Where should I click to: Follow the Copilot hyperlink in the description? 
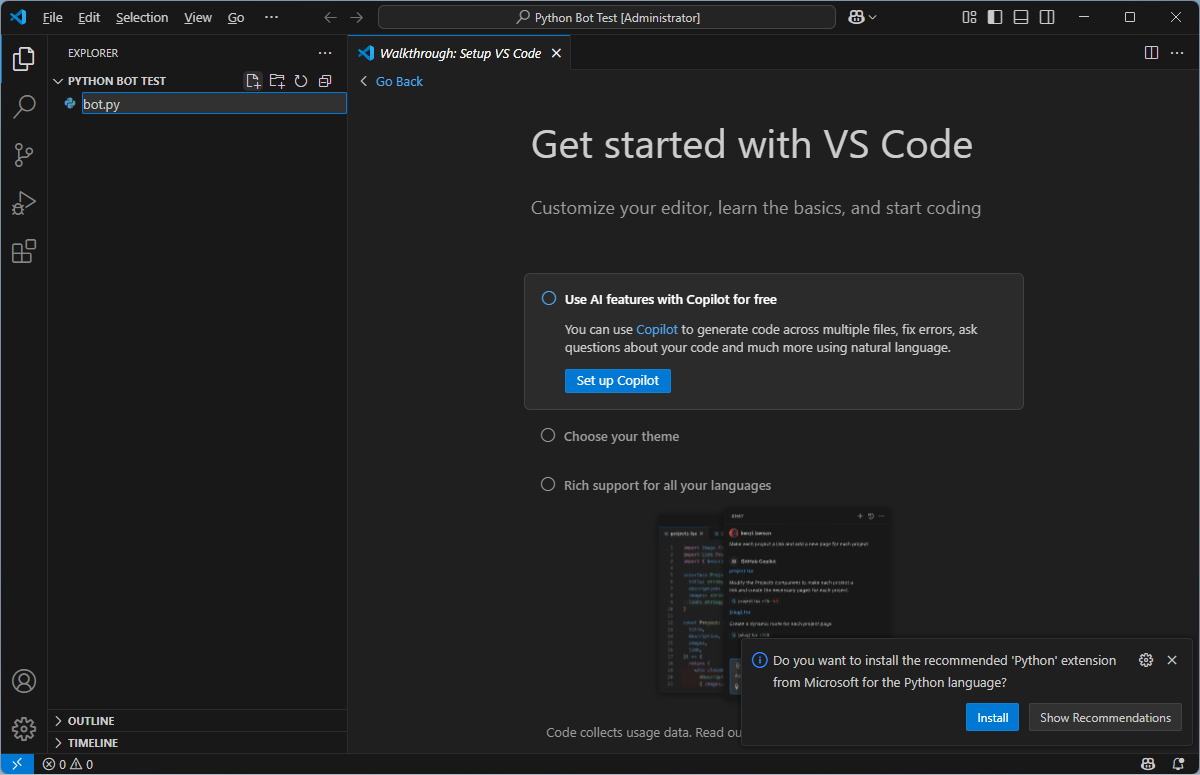point(657,329)
